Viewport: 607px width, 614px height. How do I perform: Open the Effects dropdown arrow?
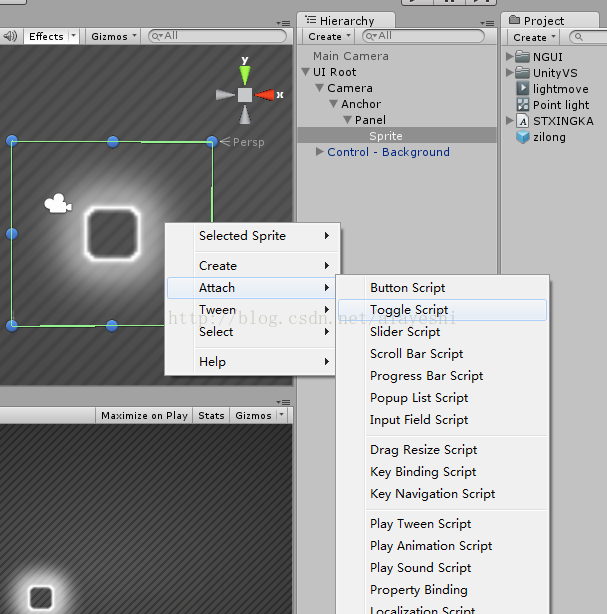click(x=73, y=36)
